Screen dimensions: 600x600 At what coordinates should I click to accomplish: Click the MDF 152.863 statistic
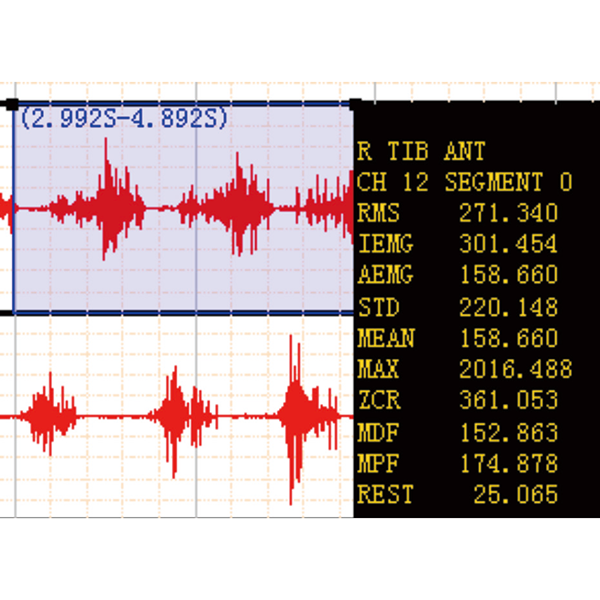(x=457, y=433)
